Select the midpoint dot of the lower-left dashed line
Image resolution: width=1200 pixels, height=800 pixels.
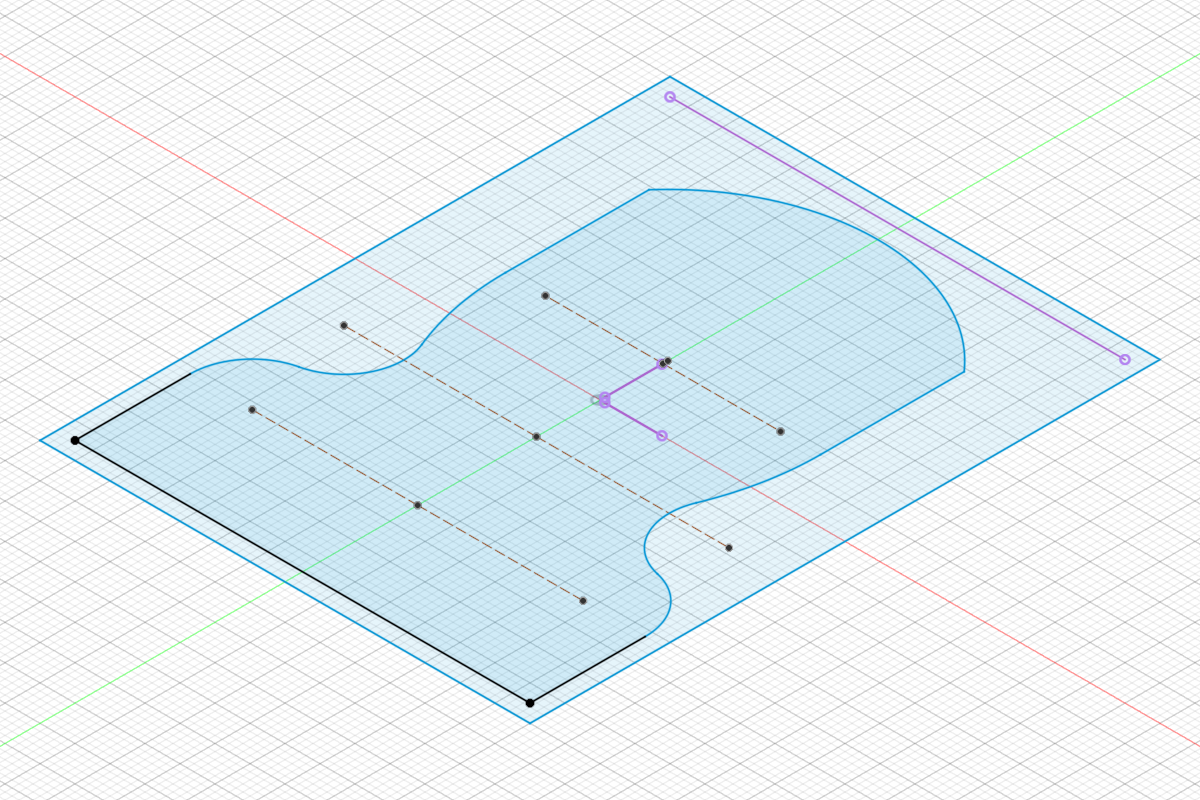point(417,505)
